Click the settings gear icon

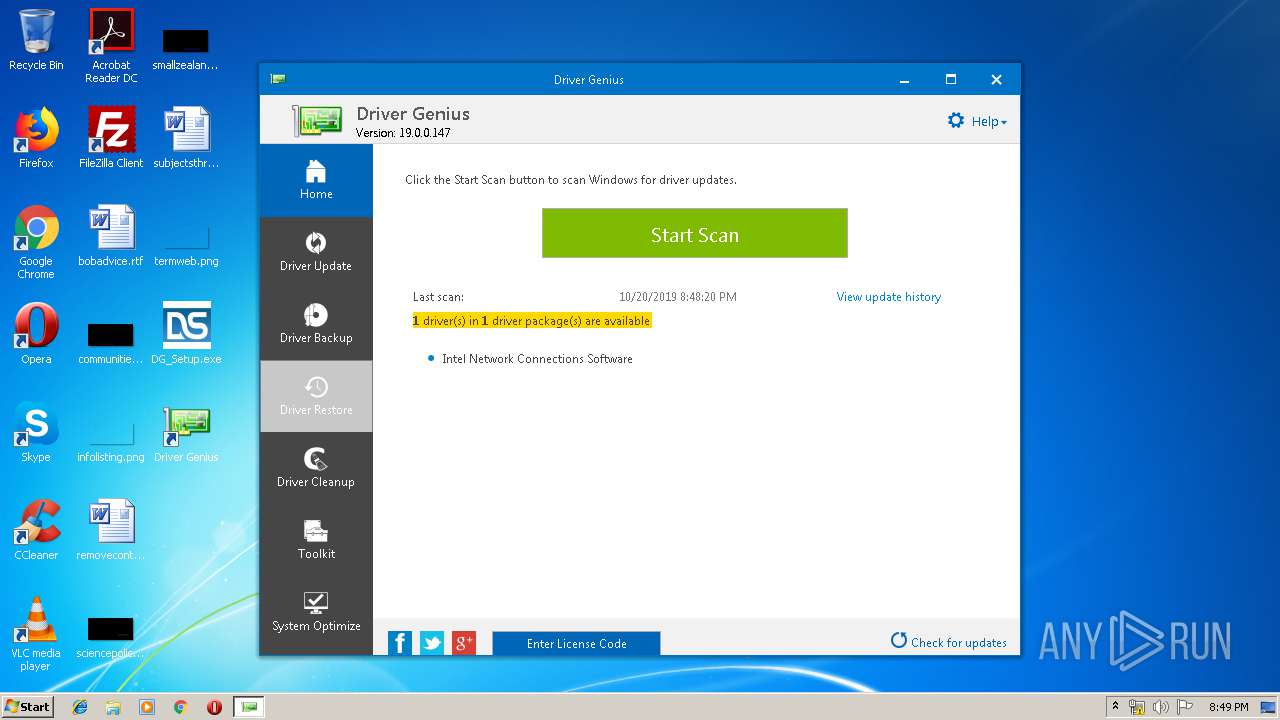[x=956, y=121]
